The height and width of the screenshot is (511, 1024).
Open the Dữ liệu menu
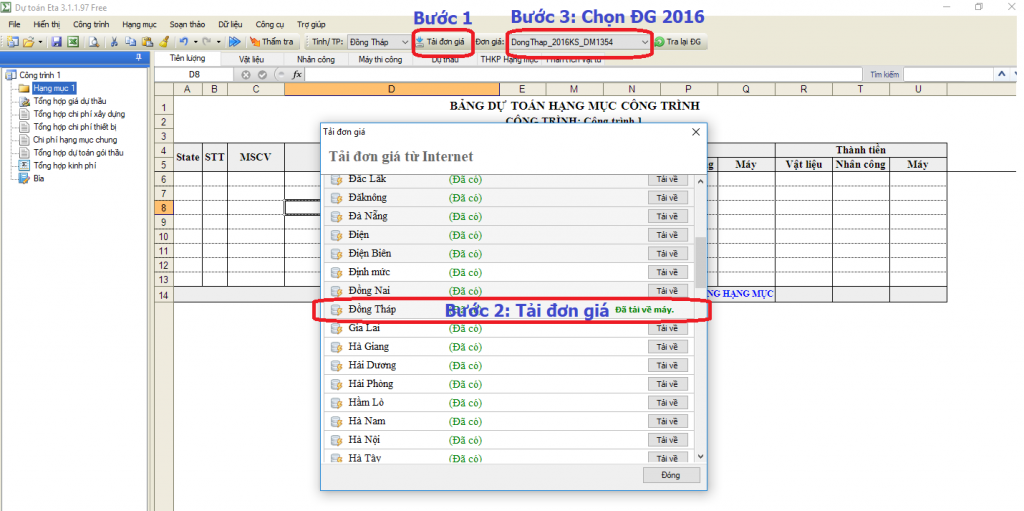(x=229, y=23)
